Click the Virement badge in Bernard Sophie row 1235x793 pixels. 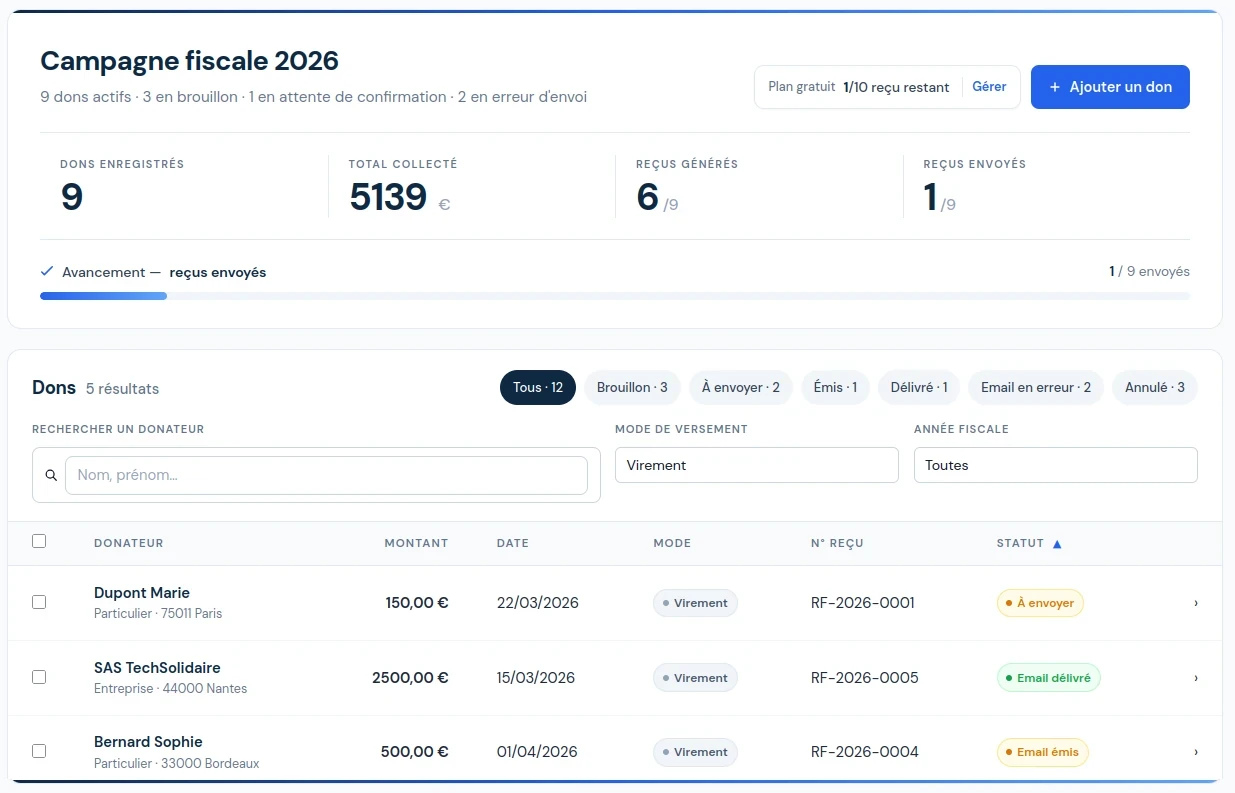(695, 752)
